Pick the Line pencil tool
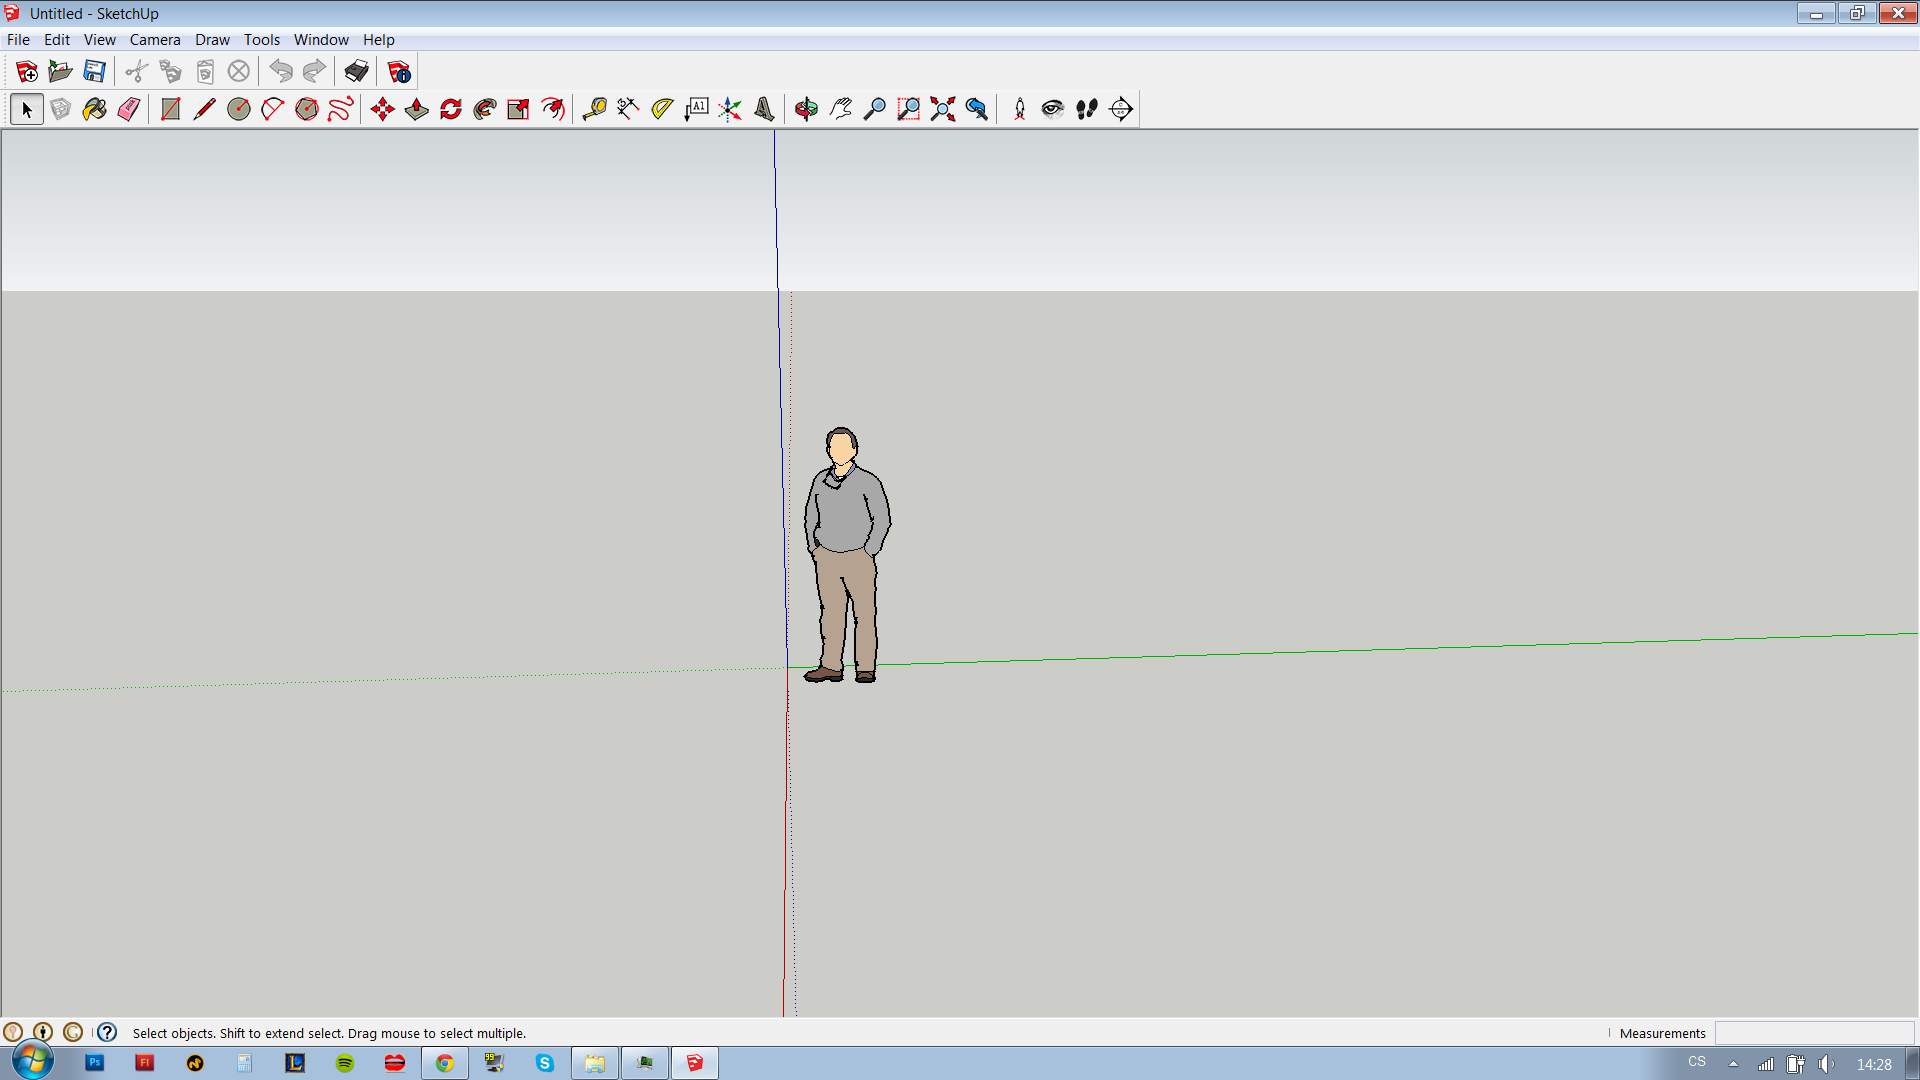The width and height of the screenshot is (1920, 1080). coord(205,109)
